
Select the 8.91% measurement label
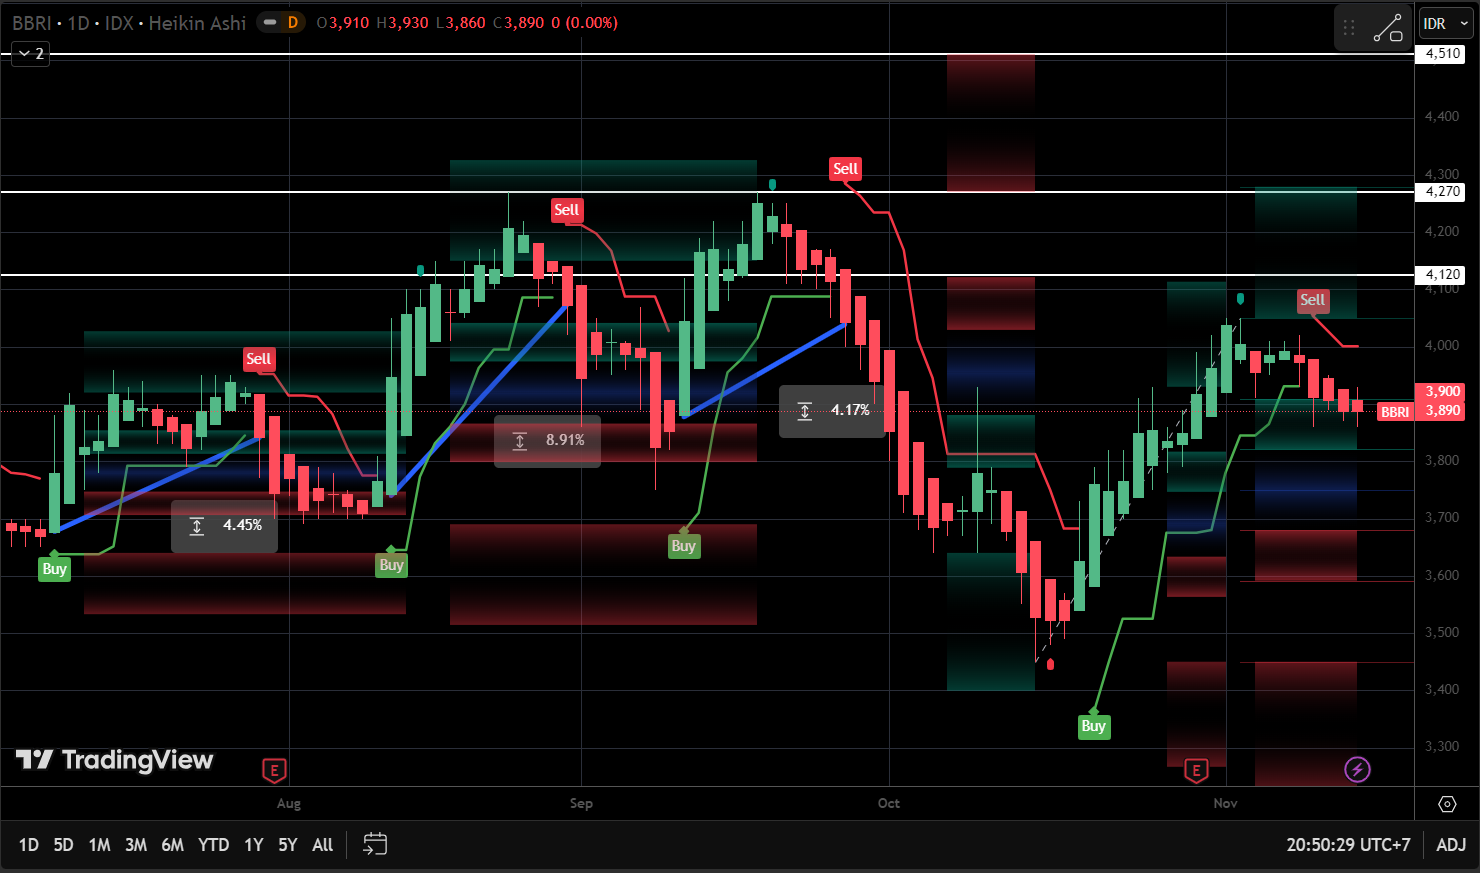(548, 441)
